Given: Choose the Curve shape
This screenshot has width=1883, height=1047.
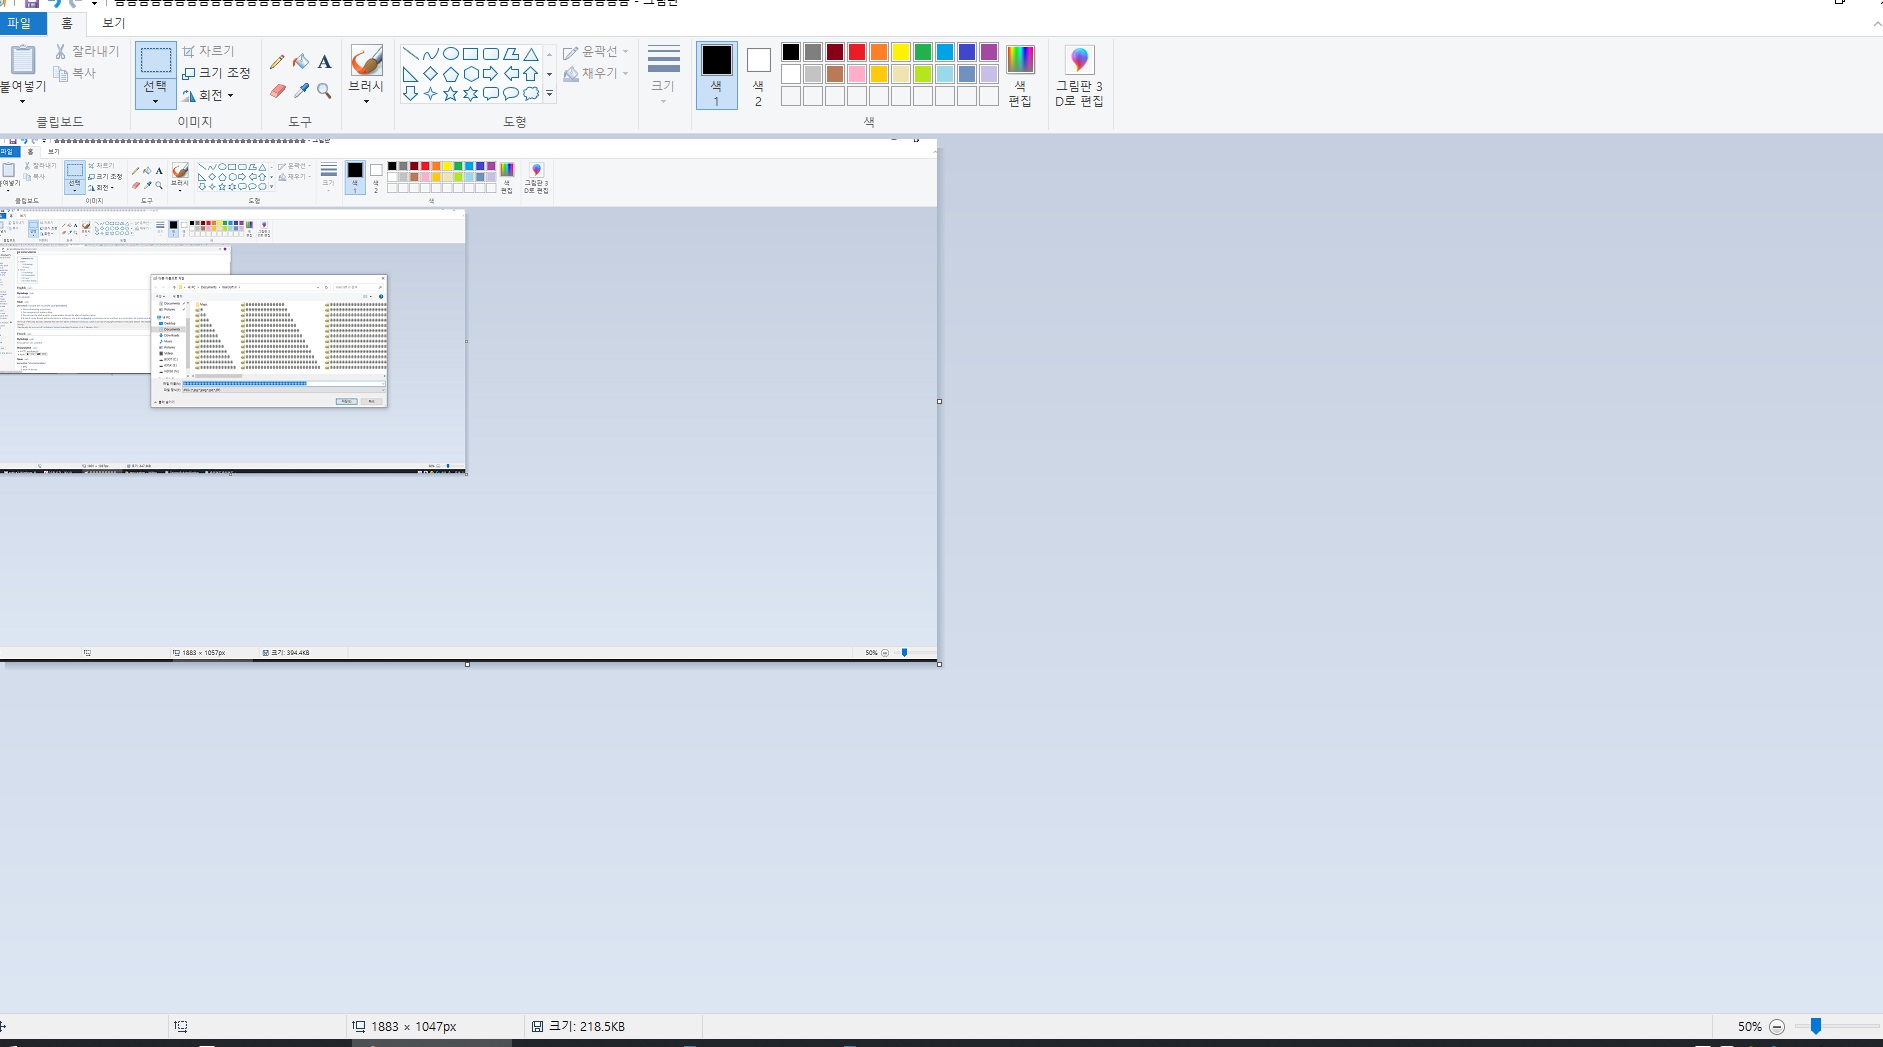Looking at the screenshot, I should [x=430, y=54].
